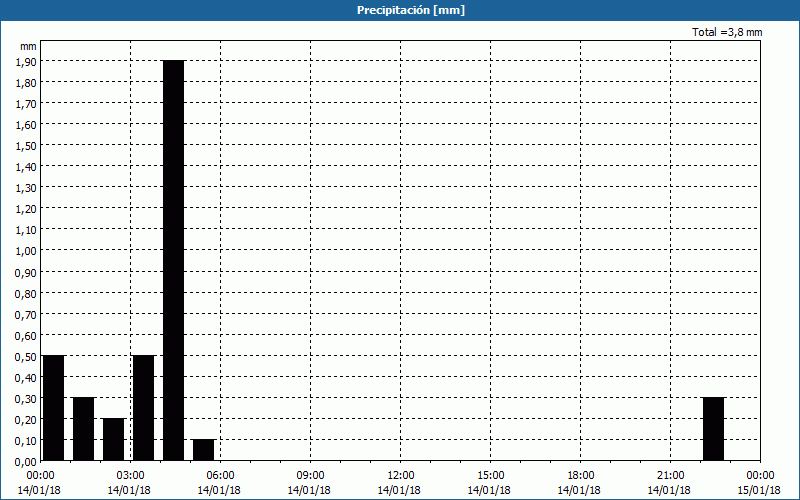Select the 0,50 mm bar right after 03:00

pos(143,408)
